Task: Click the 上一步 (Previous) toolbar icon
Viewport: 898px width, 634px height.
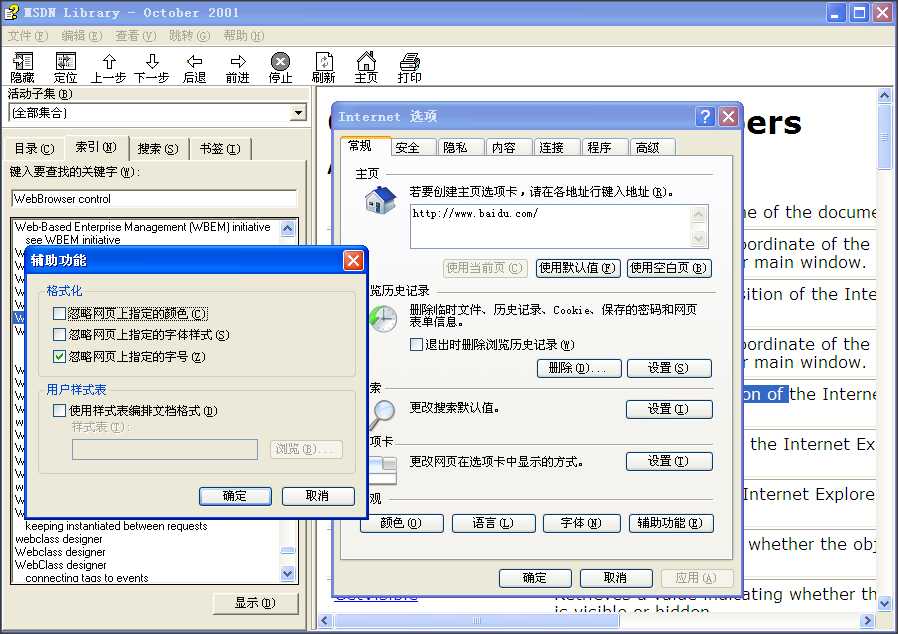Action: pyautogui.click(x=109, y=68)
